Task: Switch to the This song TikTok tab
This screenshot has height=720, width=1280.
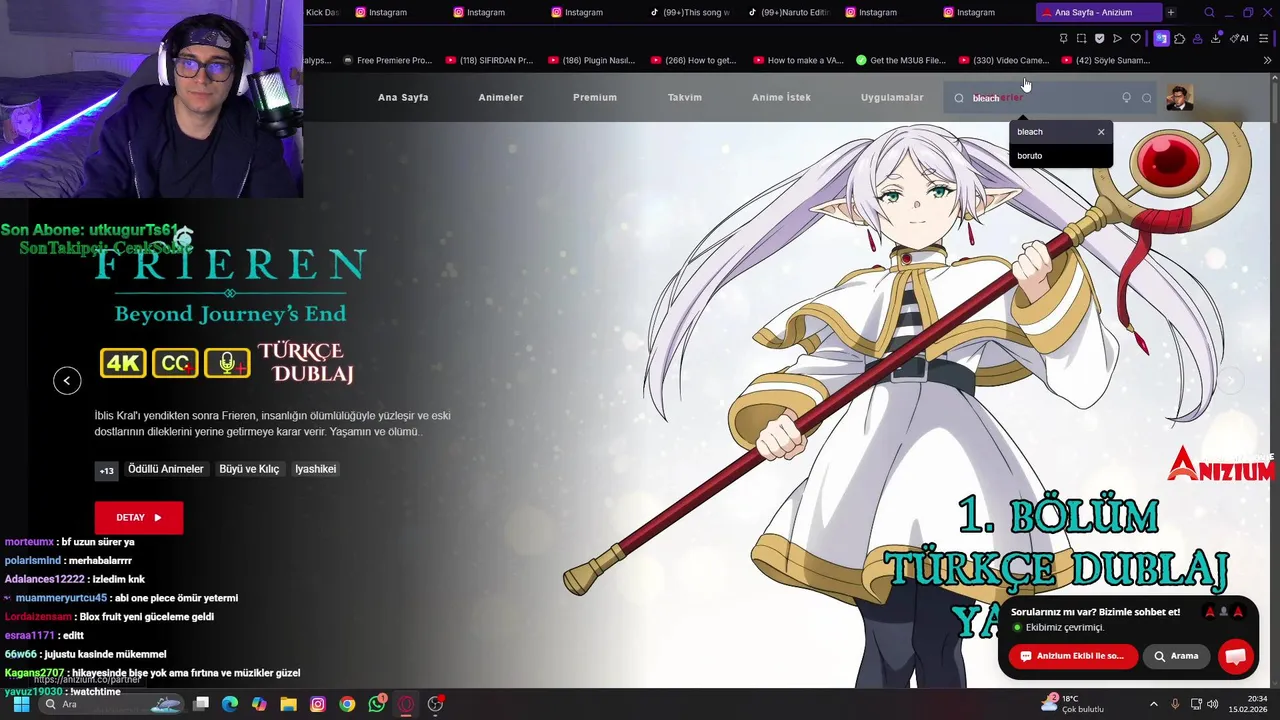Action: pyautogui.click(x=691, y=12)
